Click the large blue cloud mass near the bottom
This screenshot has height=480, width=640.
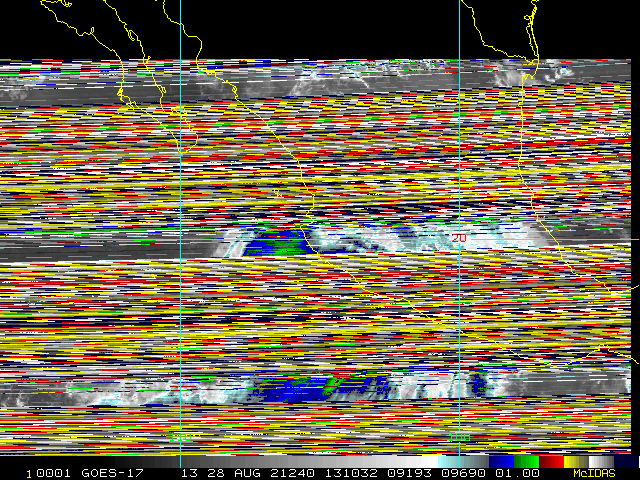tap(300, 390)
